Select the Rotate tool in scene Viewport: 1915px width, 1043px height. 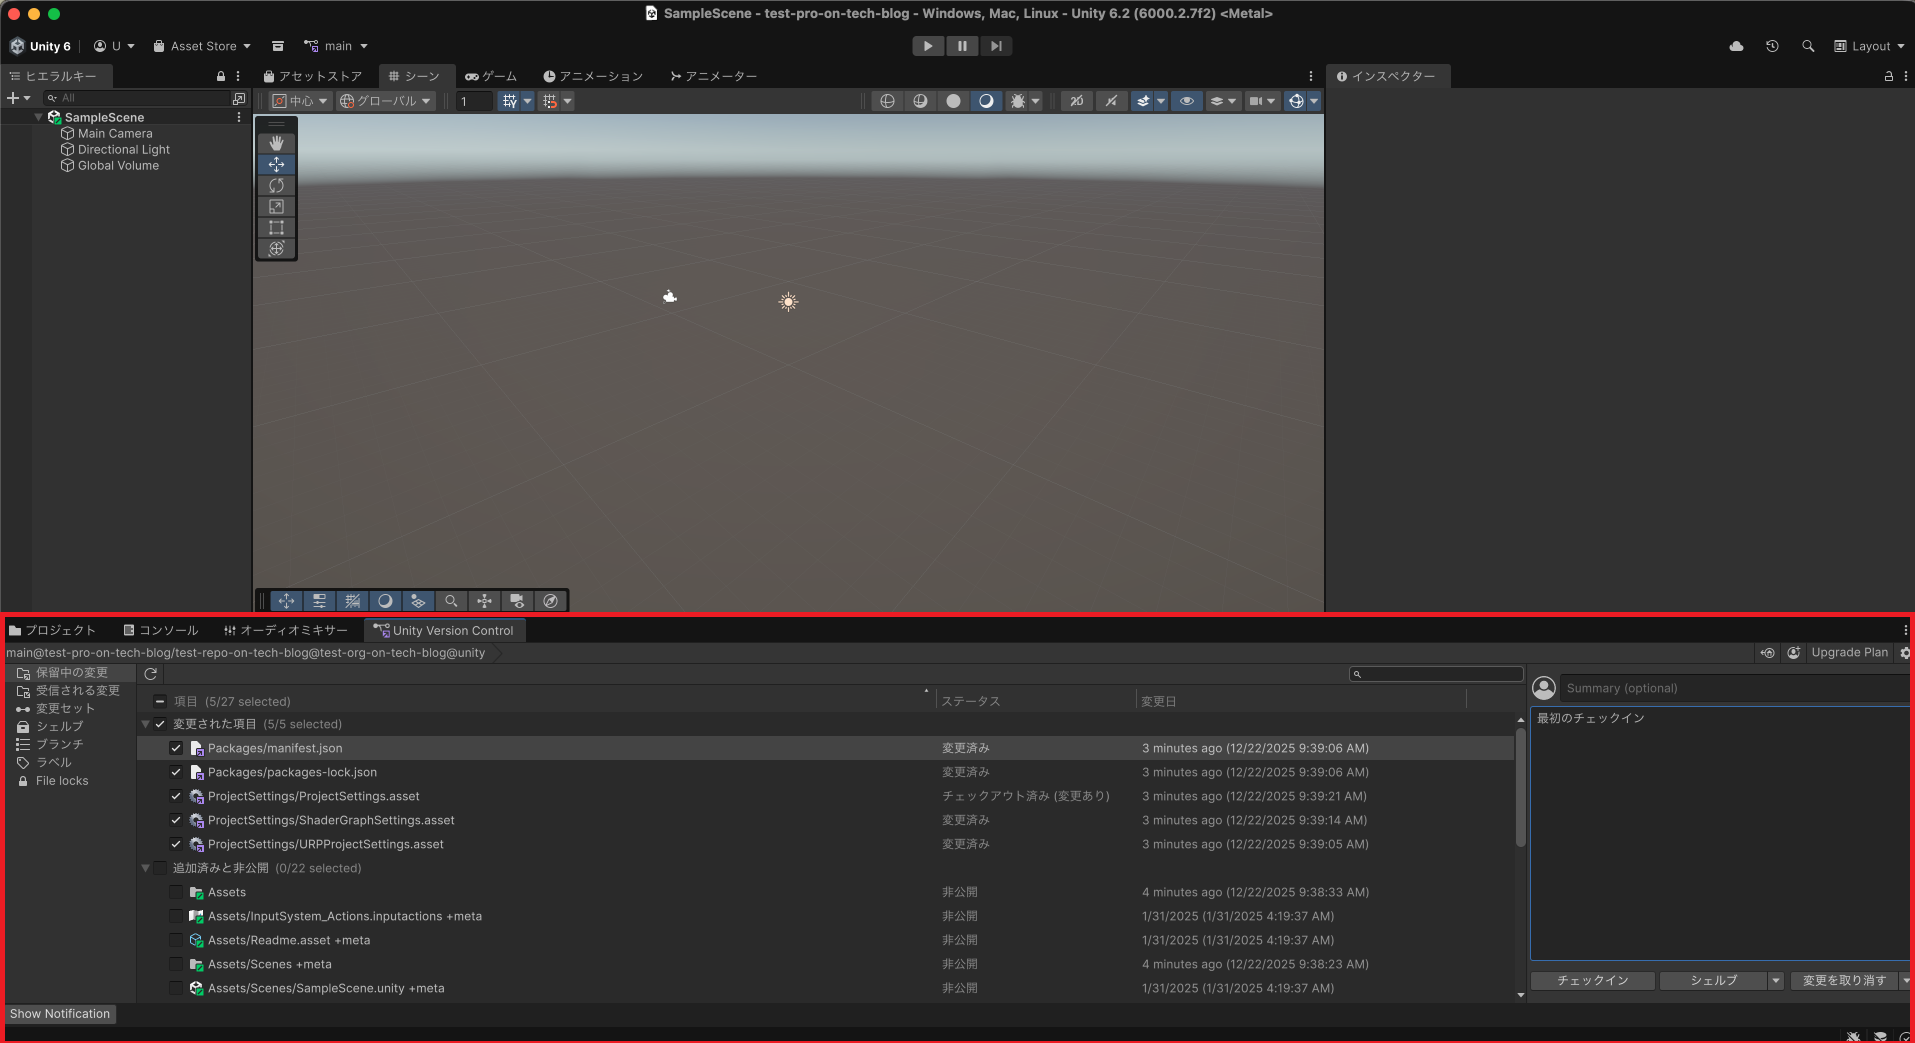point(277,186)
